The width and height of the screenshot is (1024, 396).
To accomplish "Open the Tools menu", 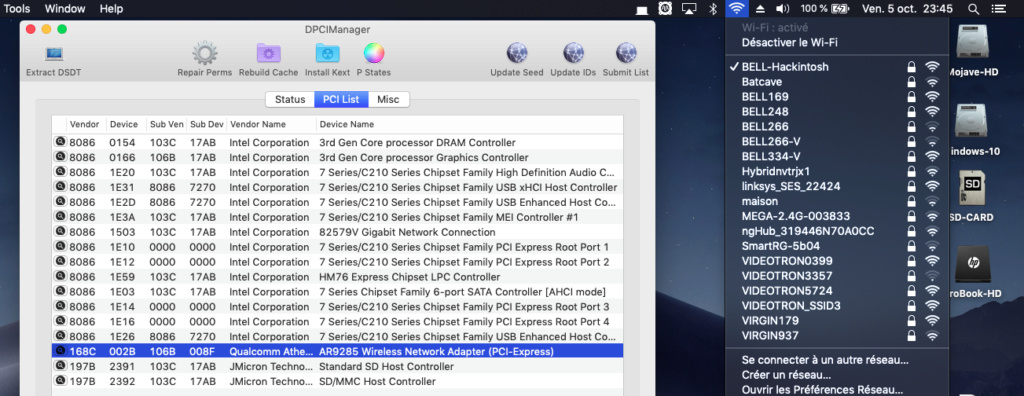I will click(x=16, y=8).
